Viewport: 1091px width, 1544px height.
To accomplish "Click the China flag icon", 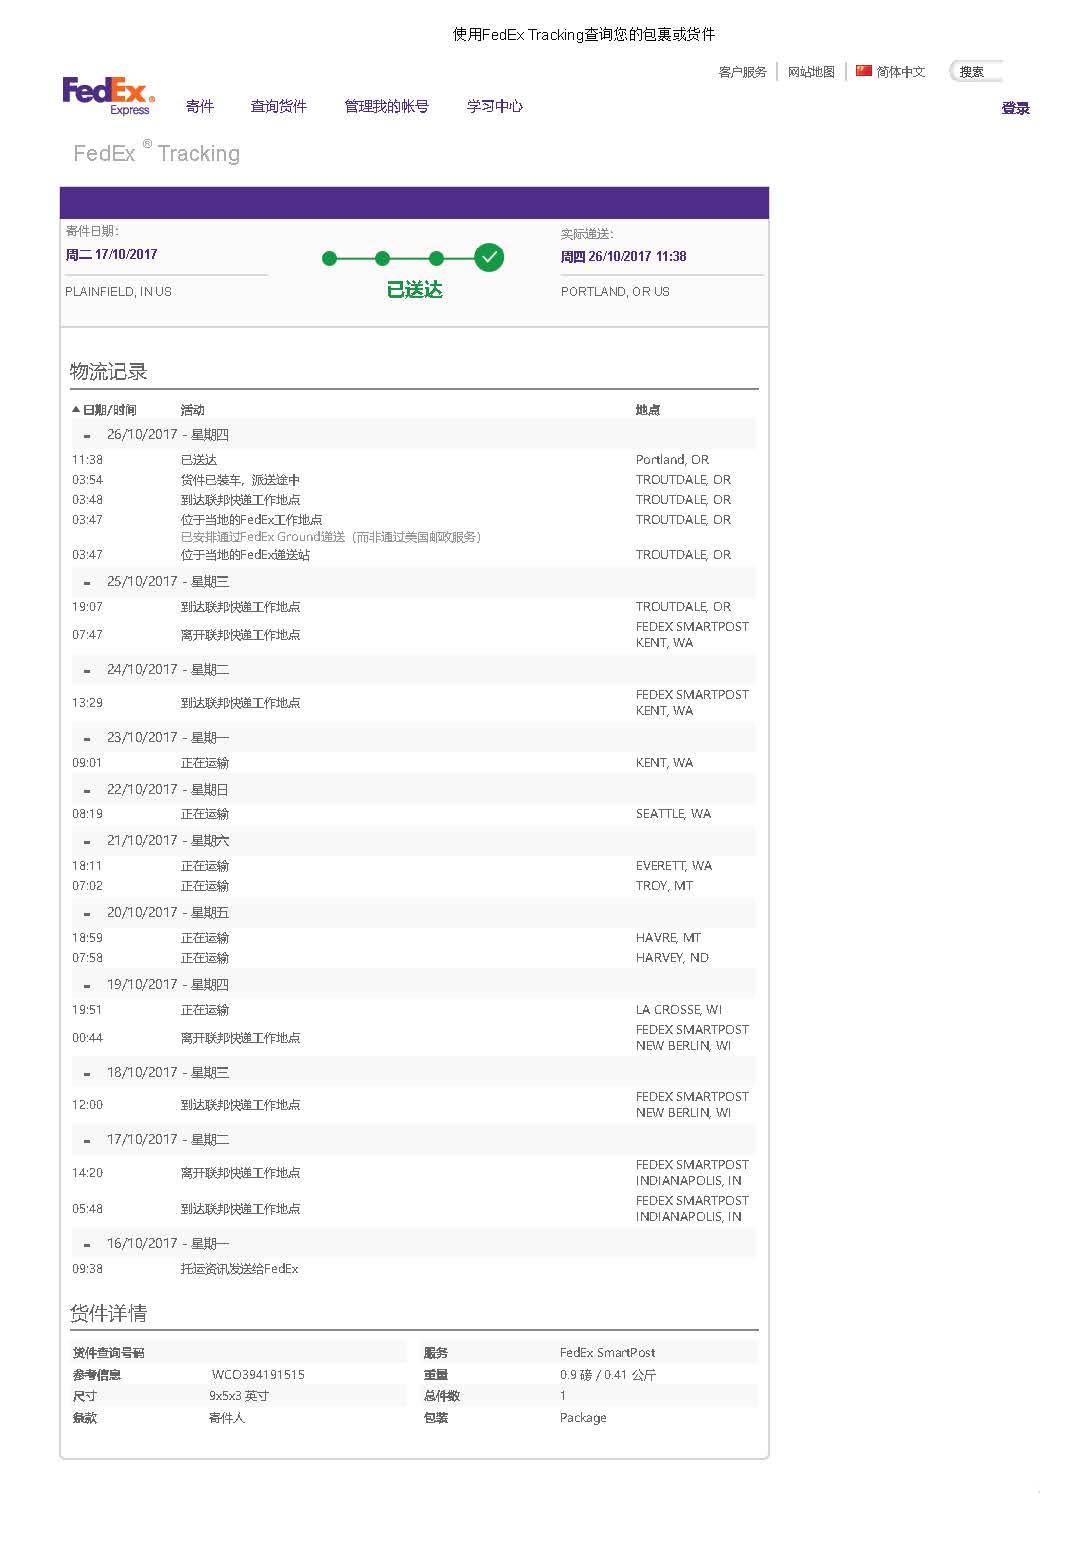I will 864,71.
